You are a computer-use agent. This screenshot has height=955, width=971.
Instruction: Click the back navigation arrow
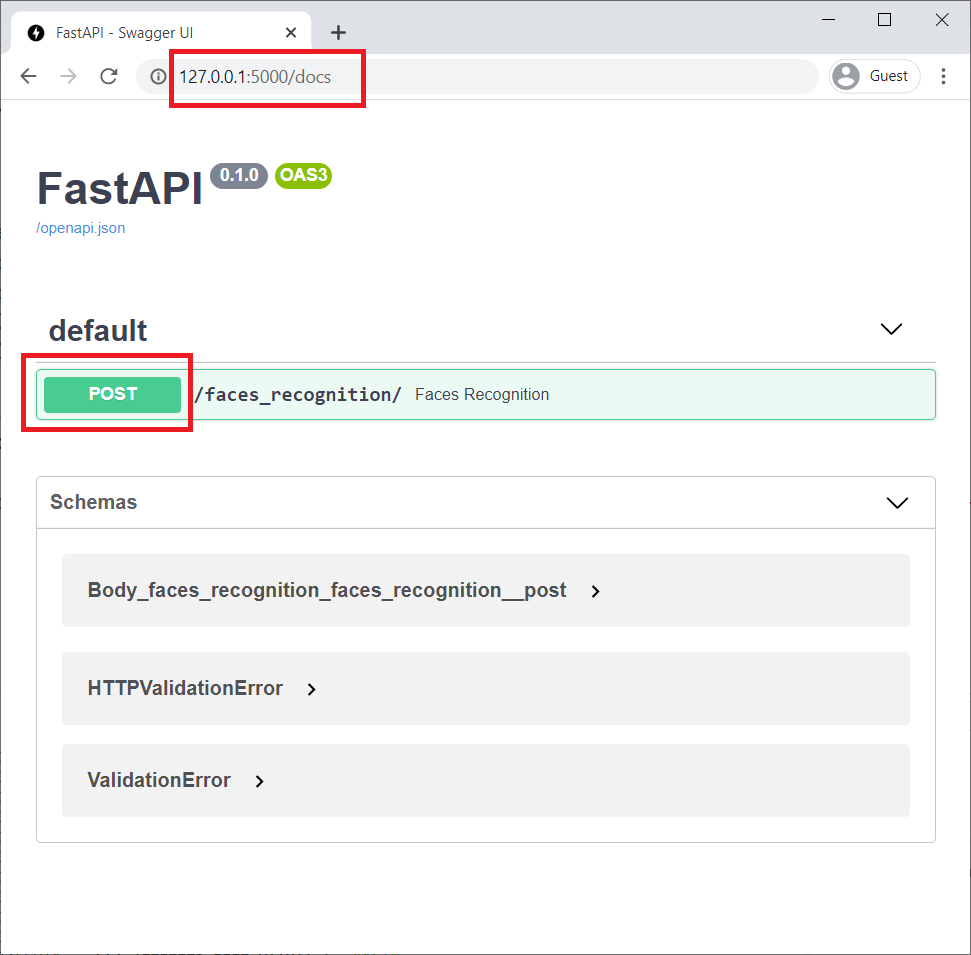[28, 75]
